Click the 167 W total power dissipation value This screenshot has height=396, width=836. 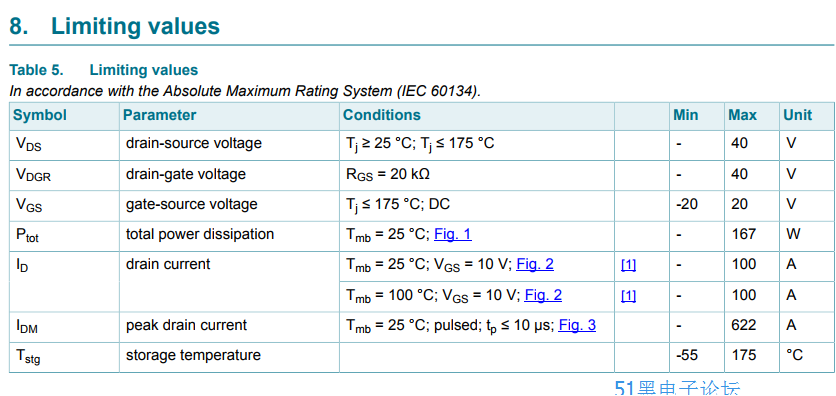point(743,234)
